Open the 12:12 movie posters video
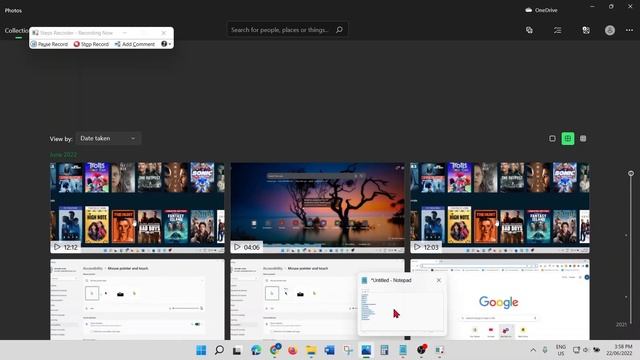Image resolution: width=640 pixels, height=360 pixels. click(x=137, y=208)
